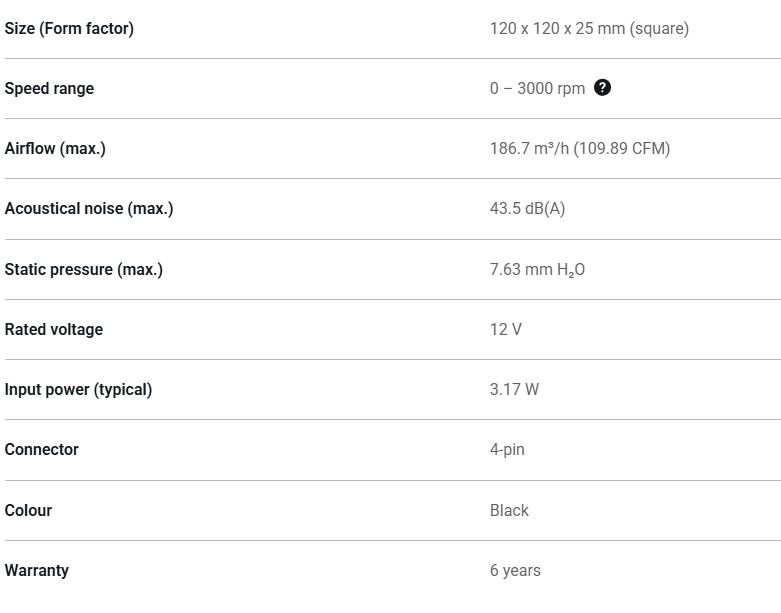781x613 pixels.
Task: Click the 'Colour' label
Action: (28, 510)
